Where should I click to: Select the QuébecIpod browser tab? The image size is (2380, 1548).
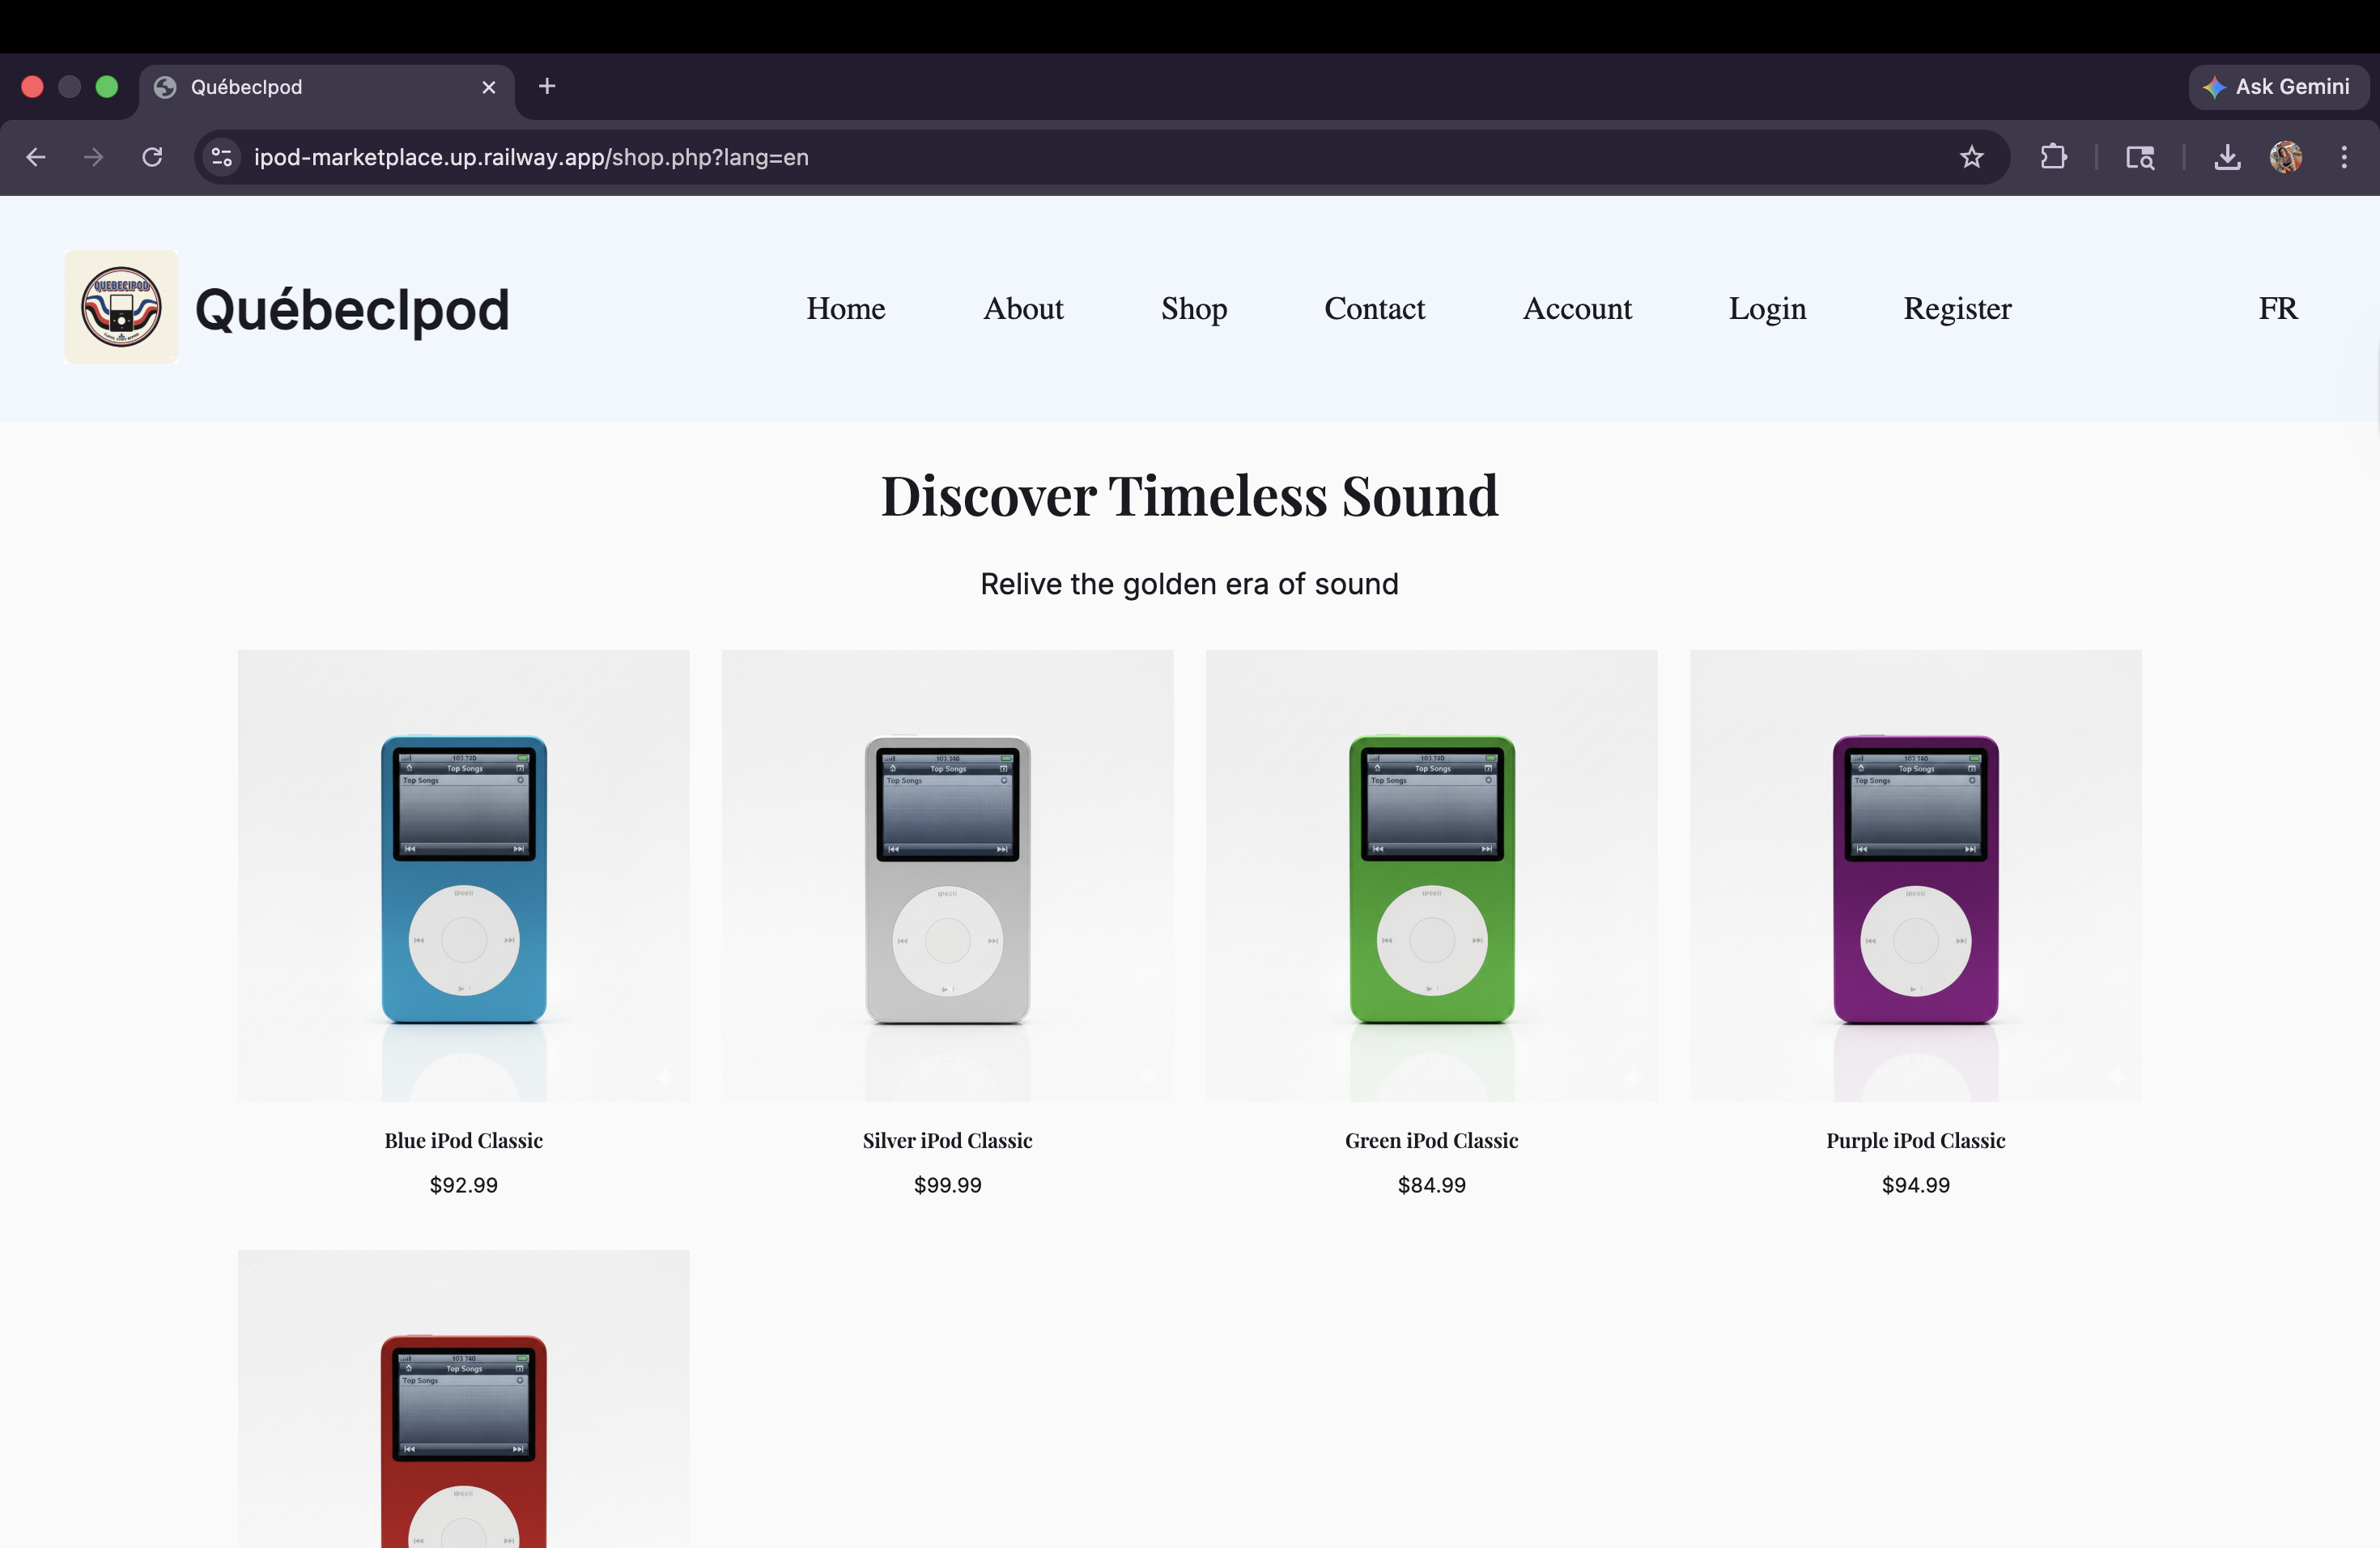click(326, 87)
